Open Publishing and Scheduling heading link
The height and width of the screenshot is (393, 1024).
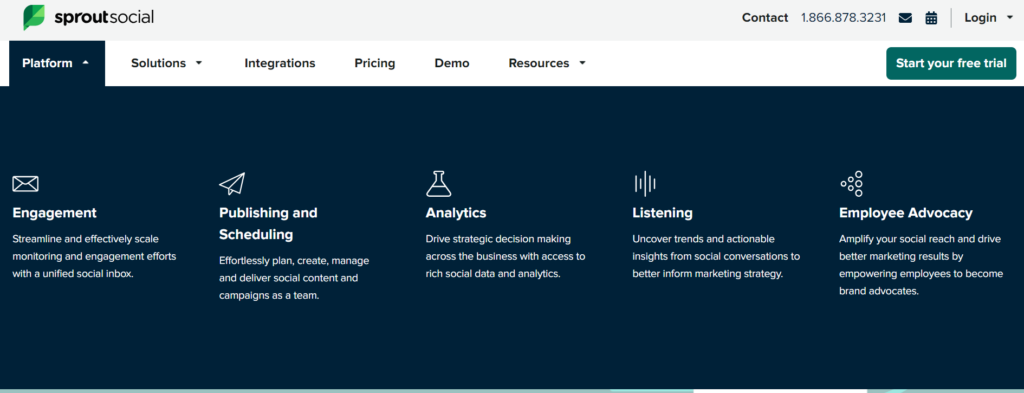click(268, 223)
